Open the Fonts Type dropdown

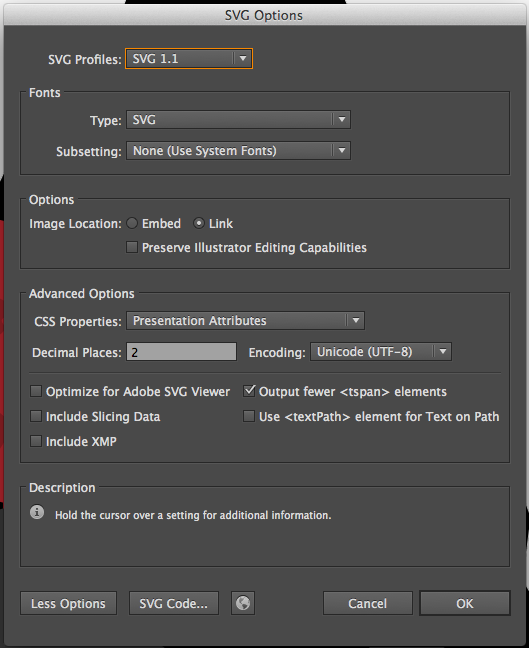pos(238,119)
